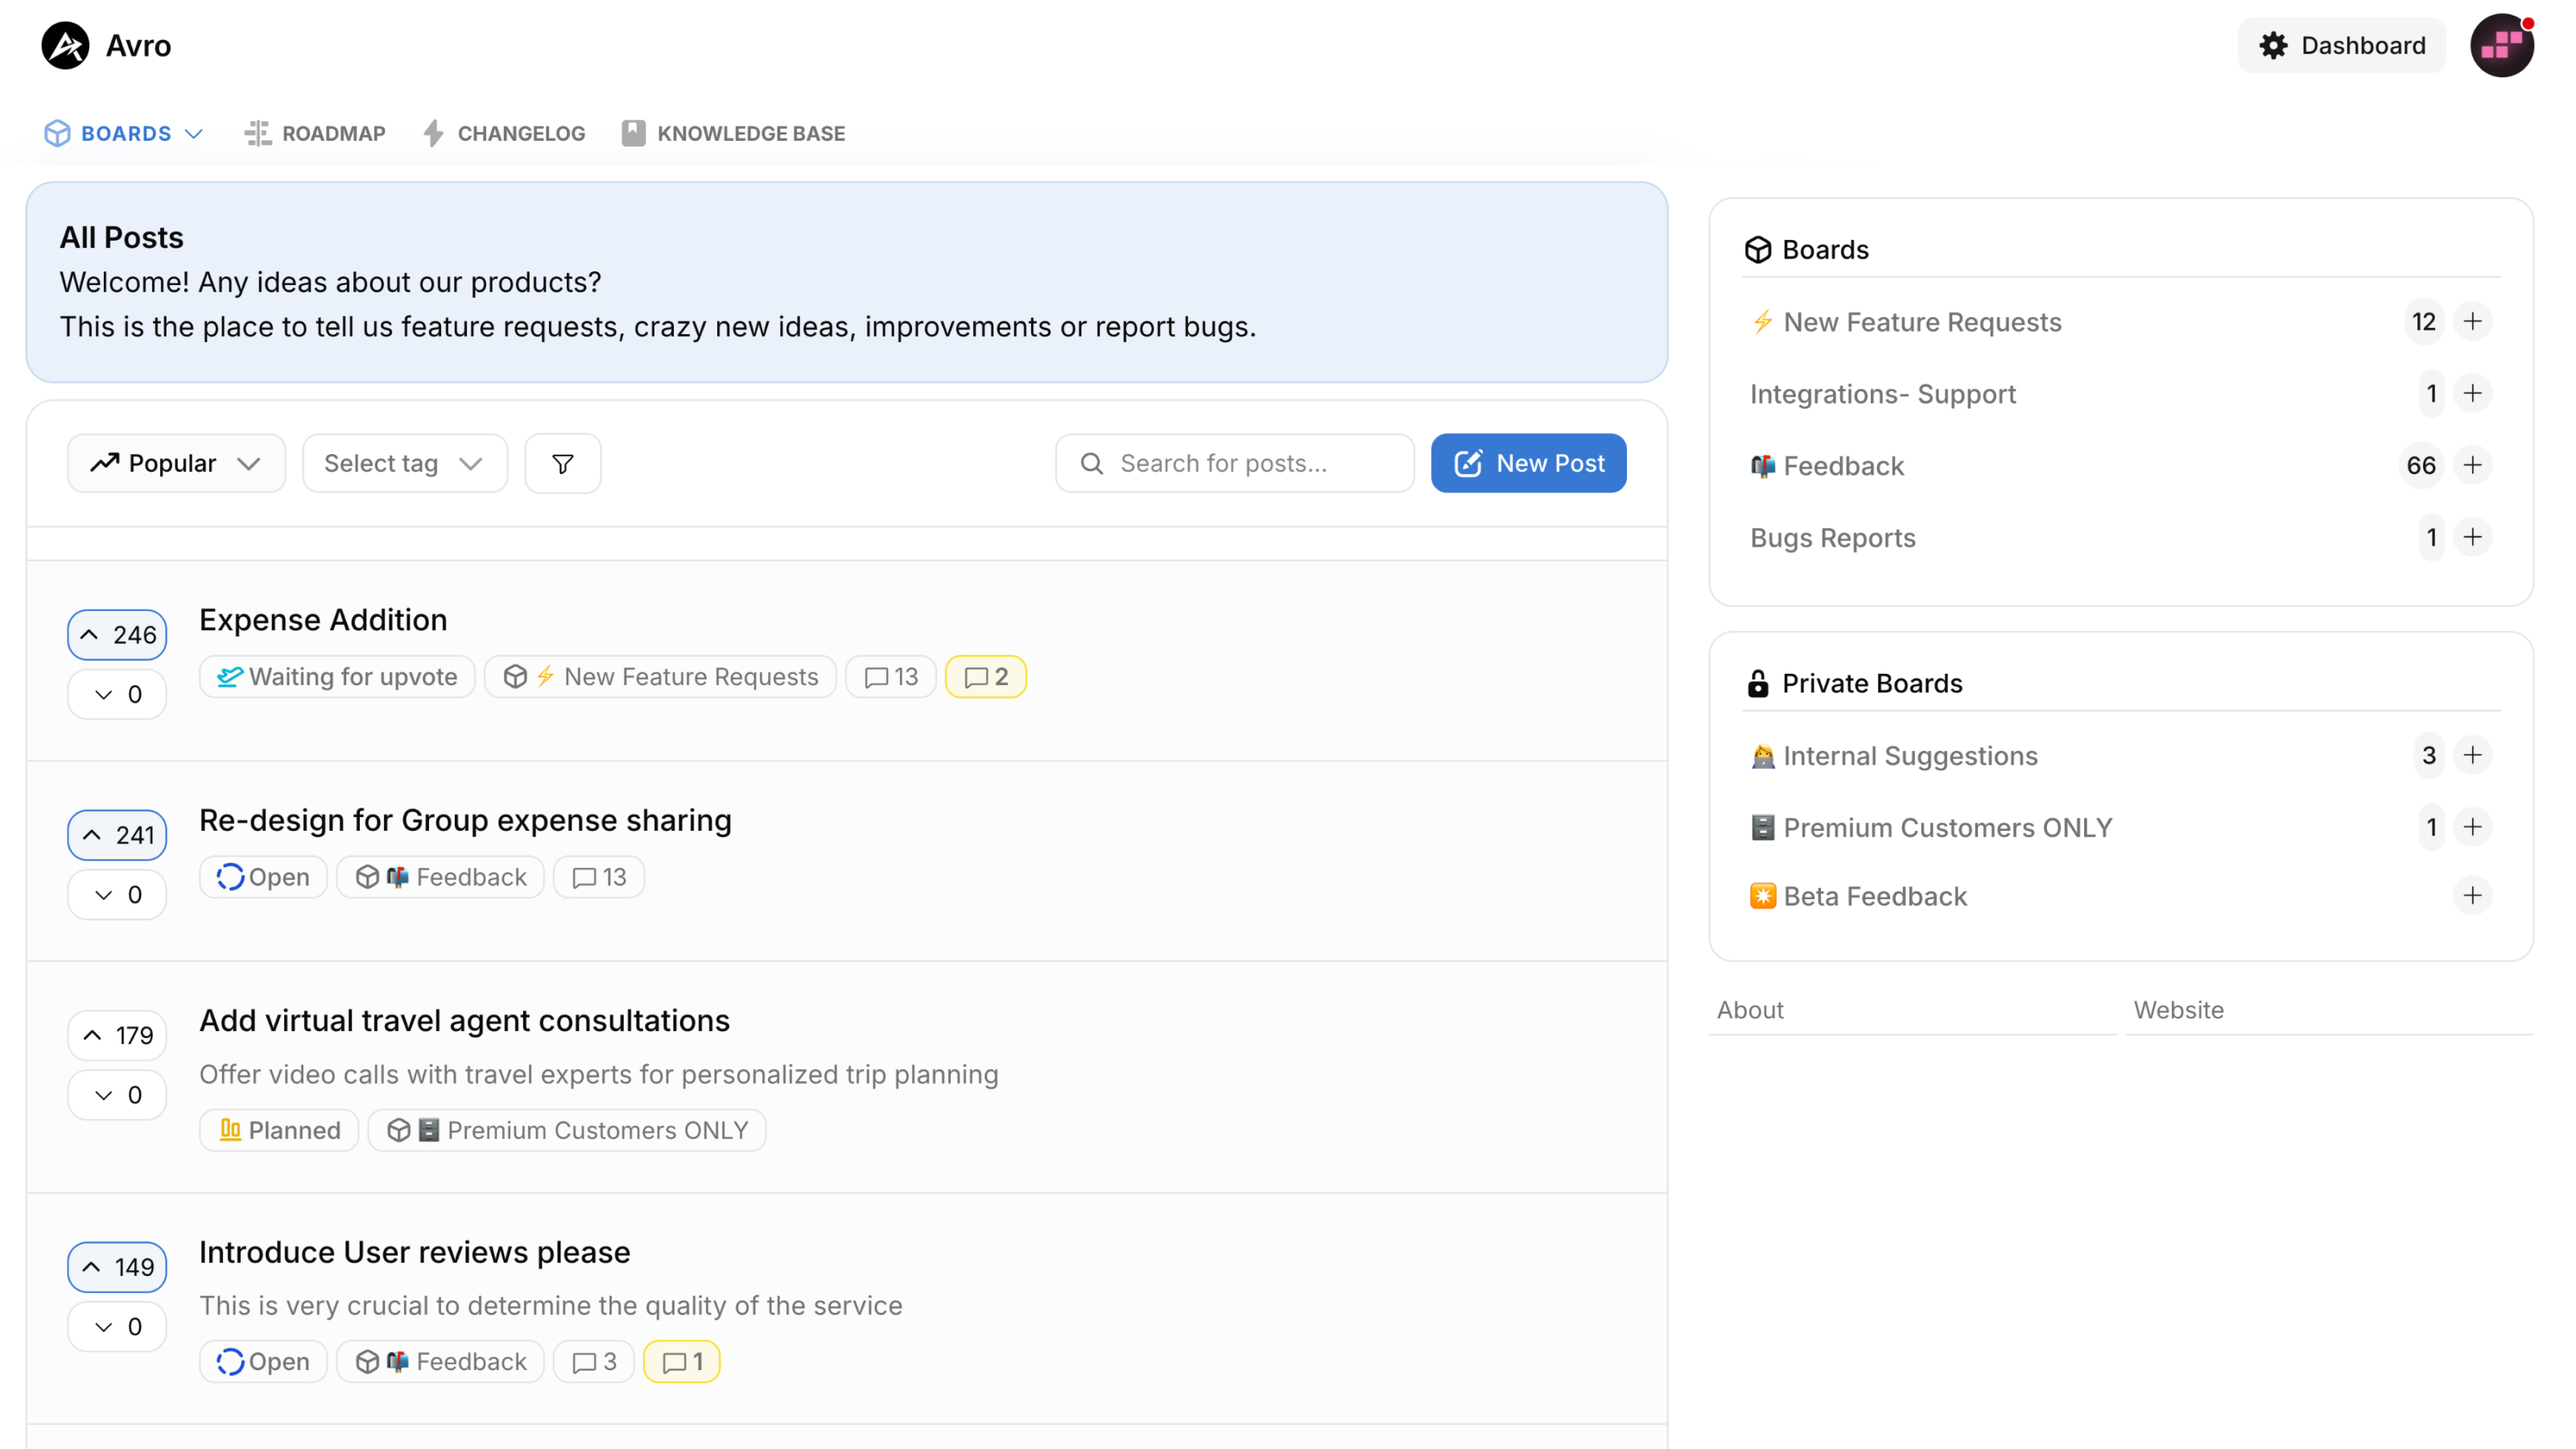Downvote the Re-design for Group expense post

pos(117,895)
